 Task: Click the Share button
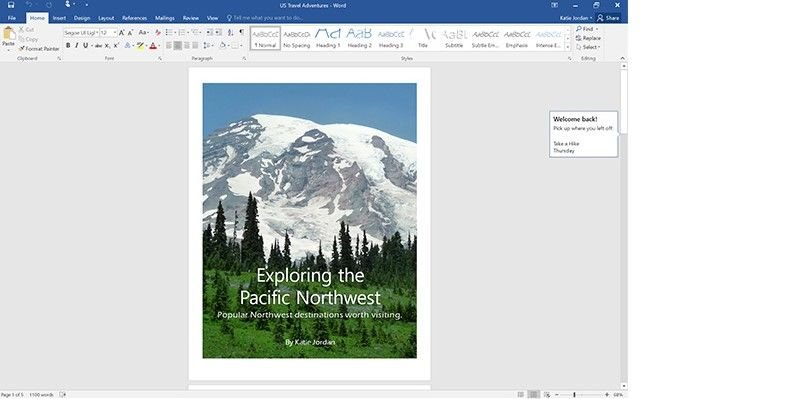(608, 18)
